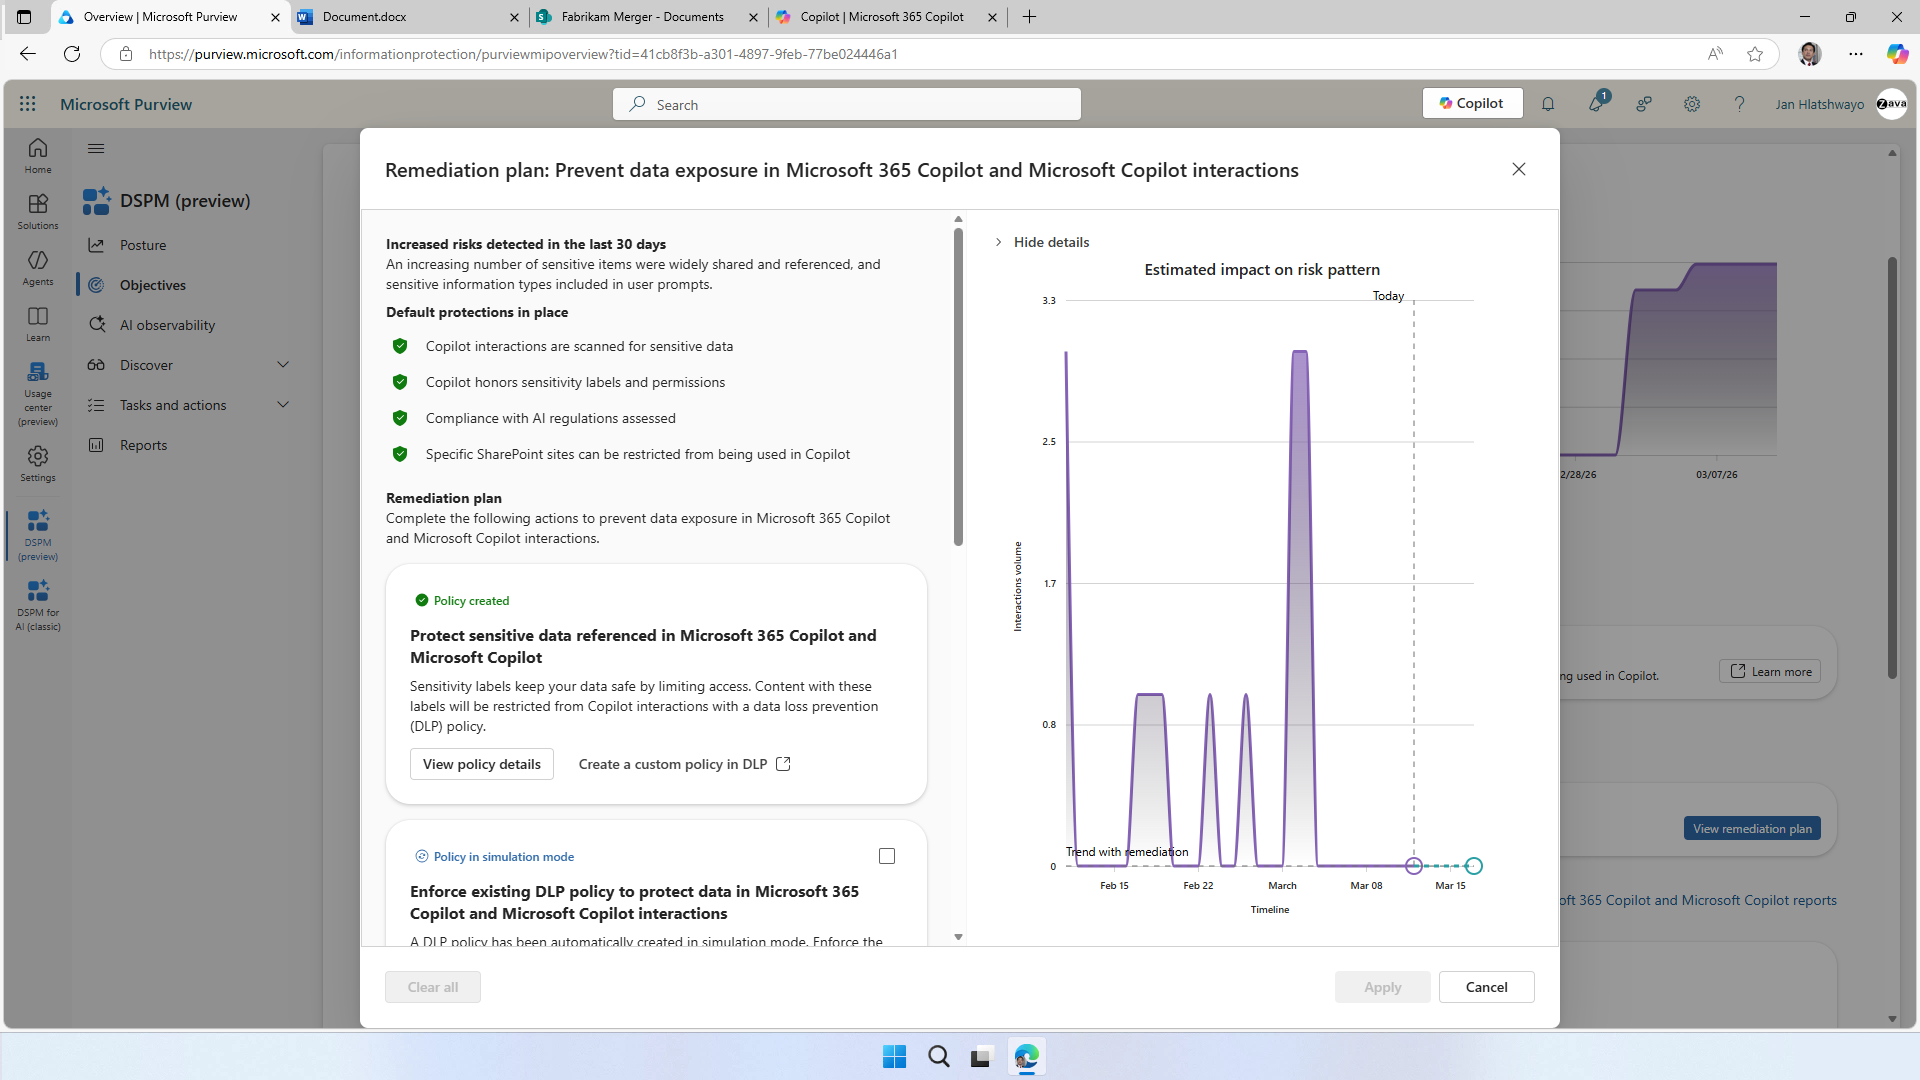
Task: Open the notifications bell in Purview header
Action: point(1548,104)
